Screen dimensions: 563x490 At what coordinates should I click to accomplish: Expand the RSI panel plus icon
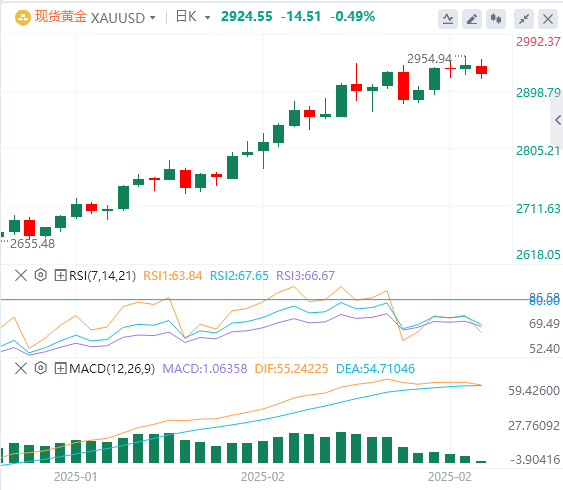[x=60, y=276]
